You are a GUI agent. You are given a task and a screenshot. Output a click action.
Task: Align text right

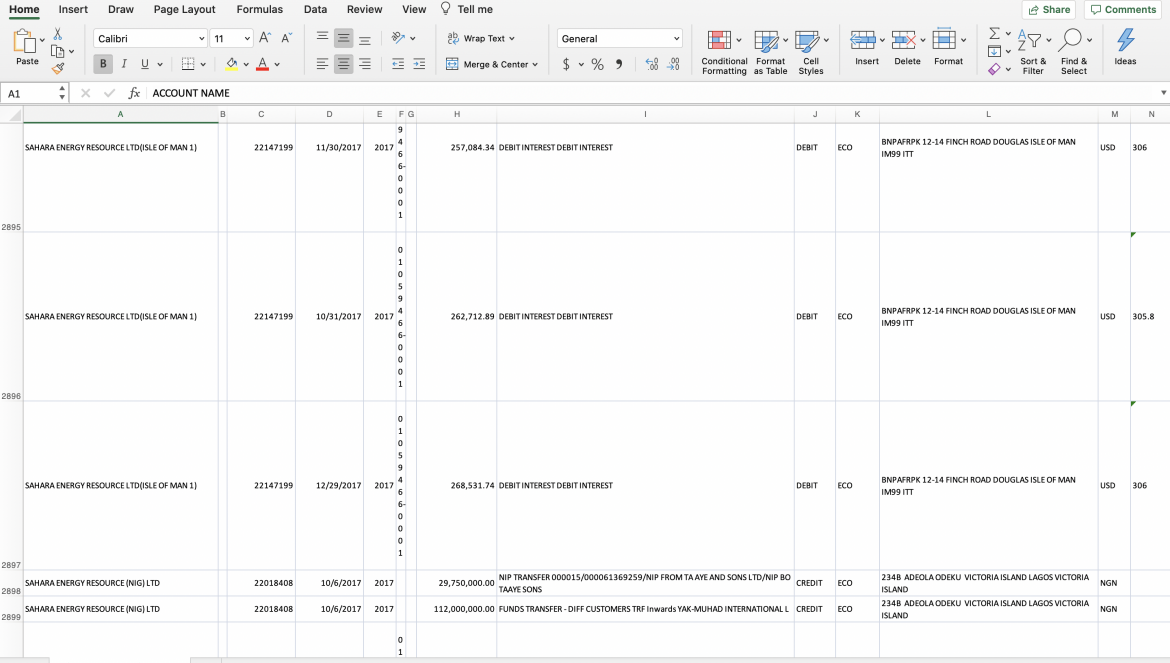[364, 64]
